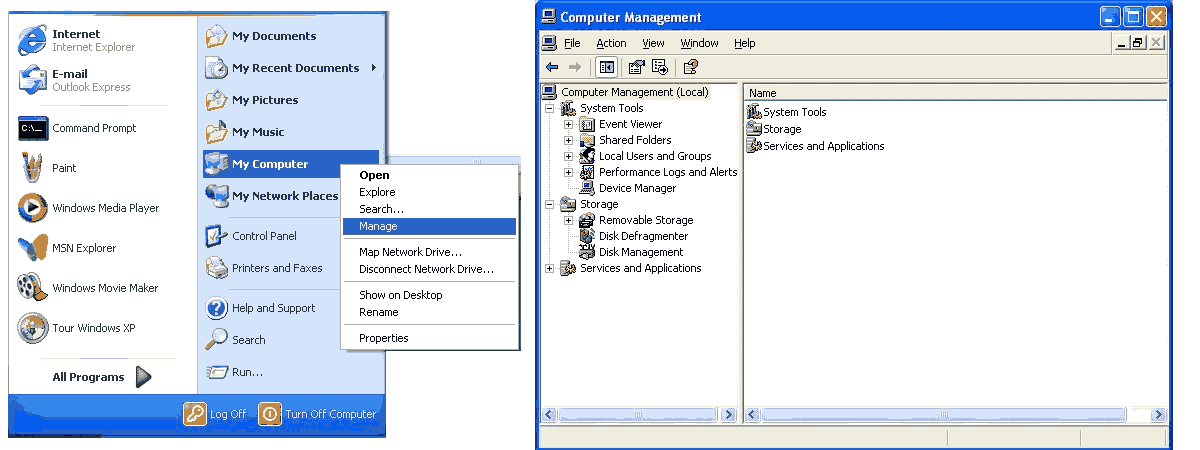Open Command Prompt shortcut

pyautogui.click(x=78, y=128)
